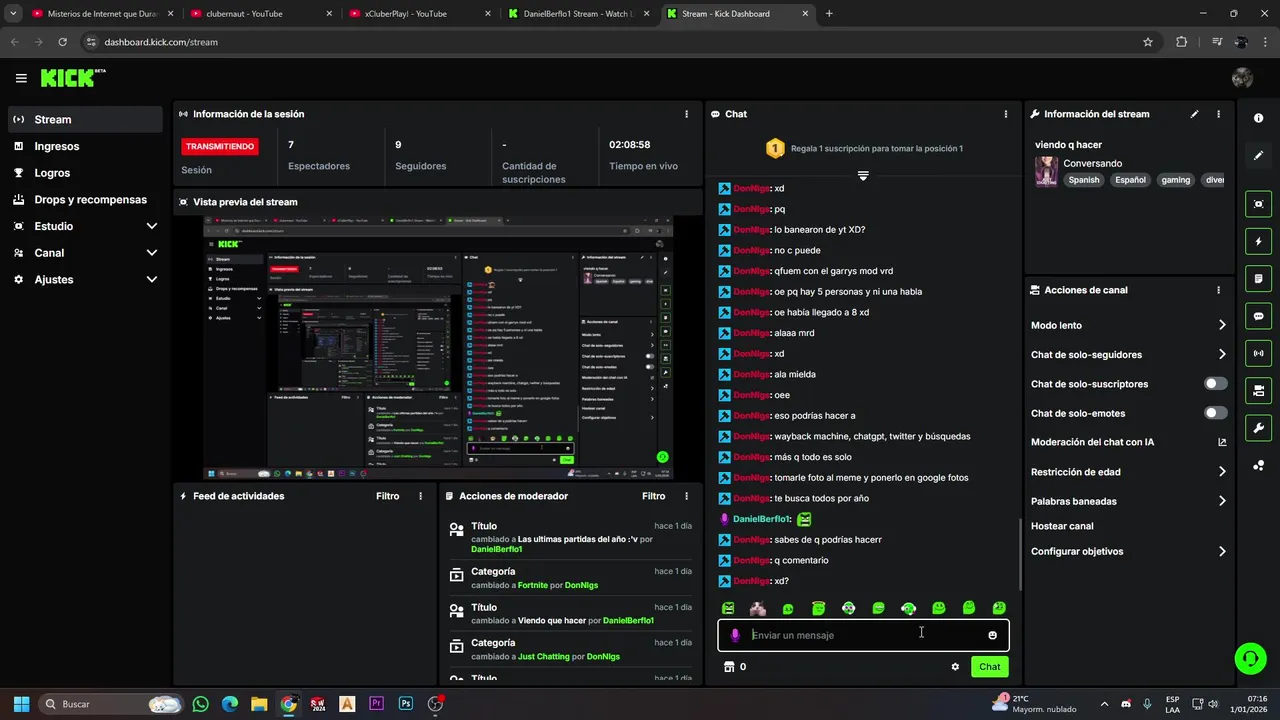Open Drops y recompensas page

click(x=85, y=199)
